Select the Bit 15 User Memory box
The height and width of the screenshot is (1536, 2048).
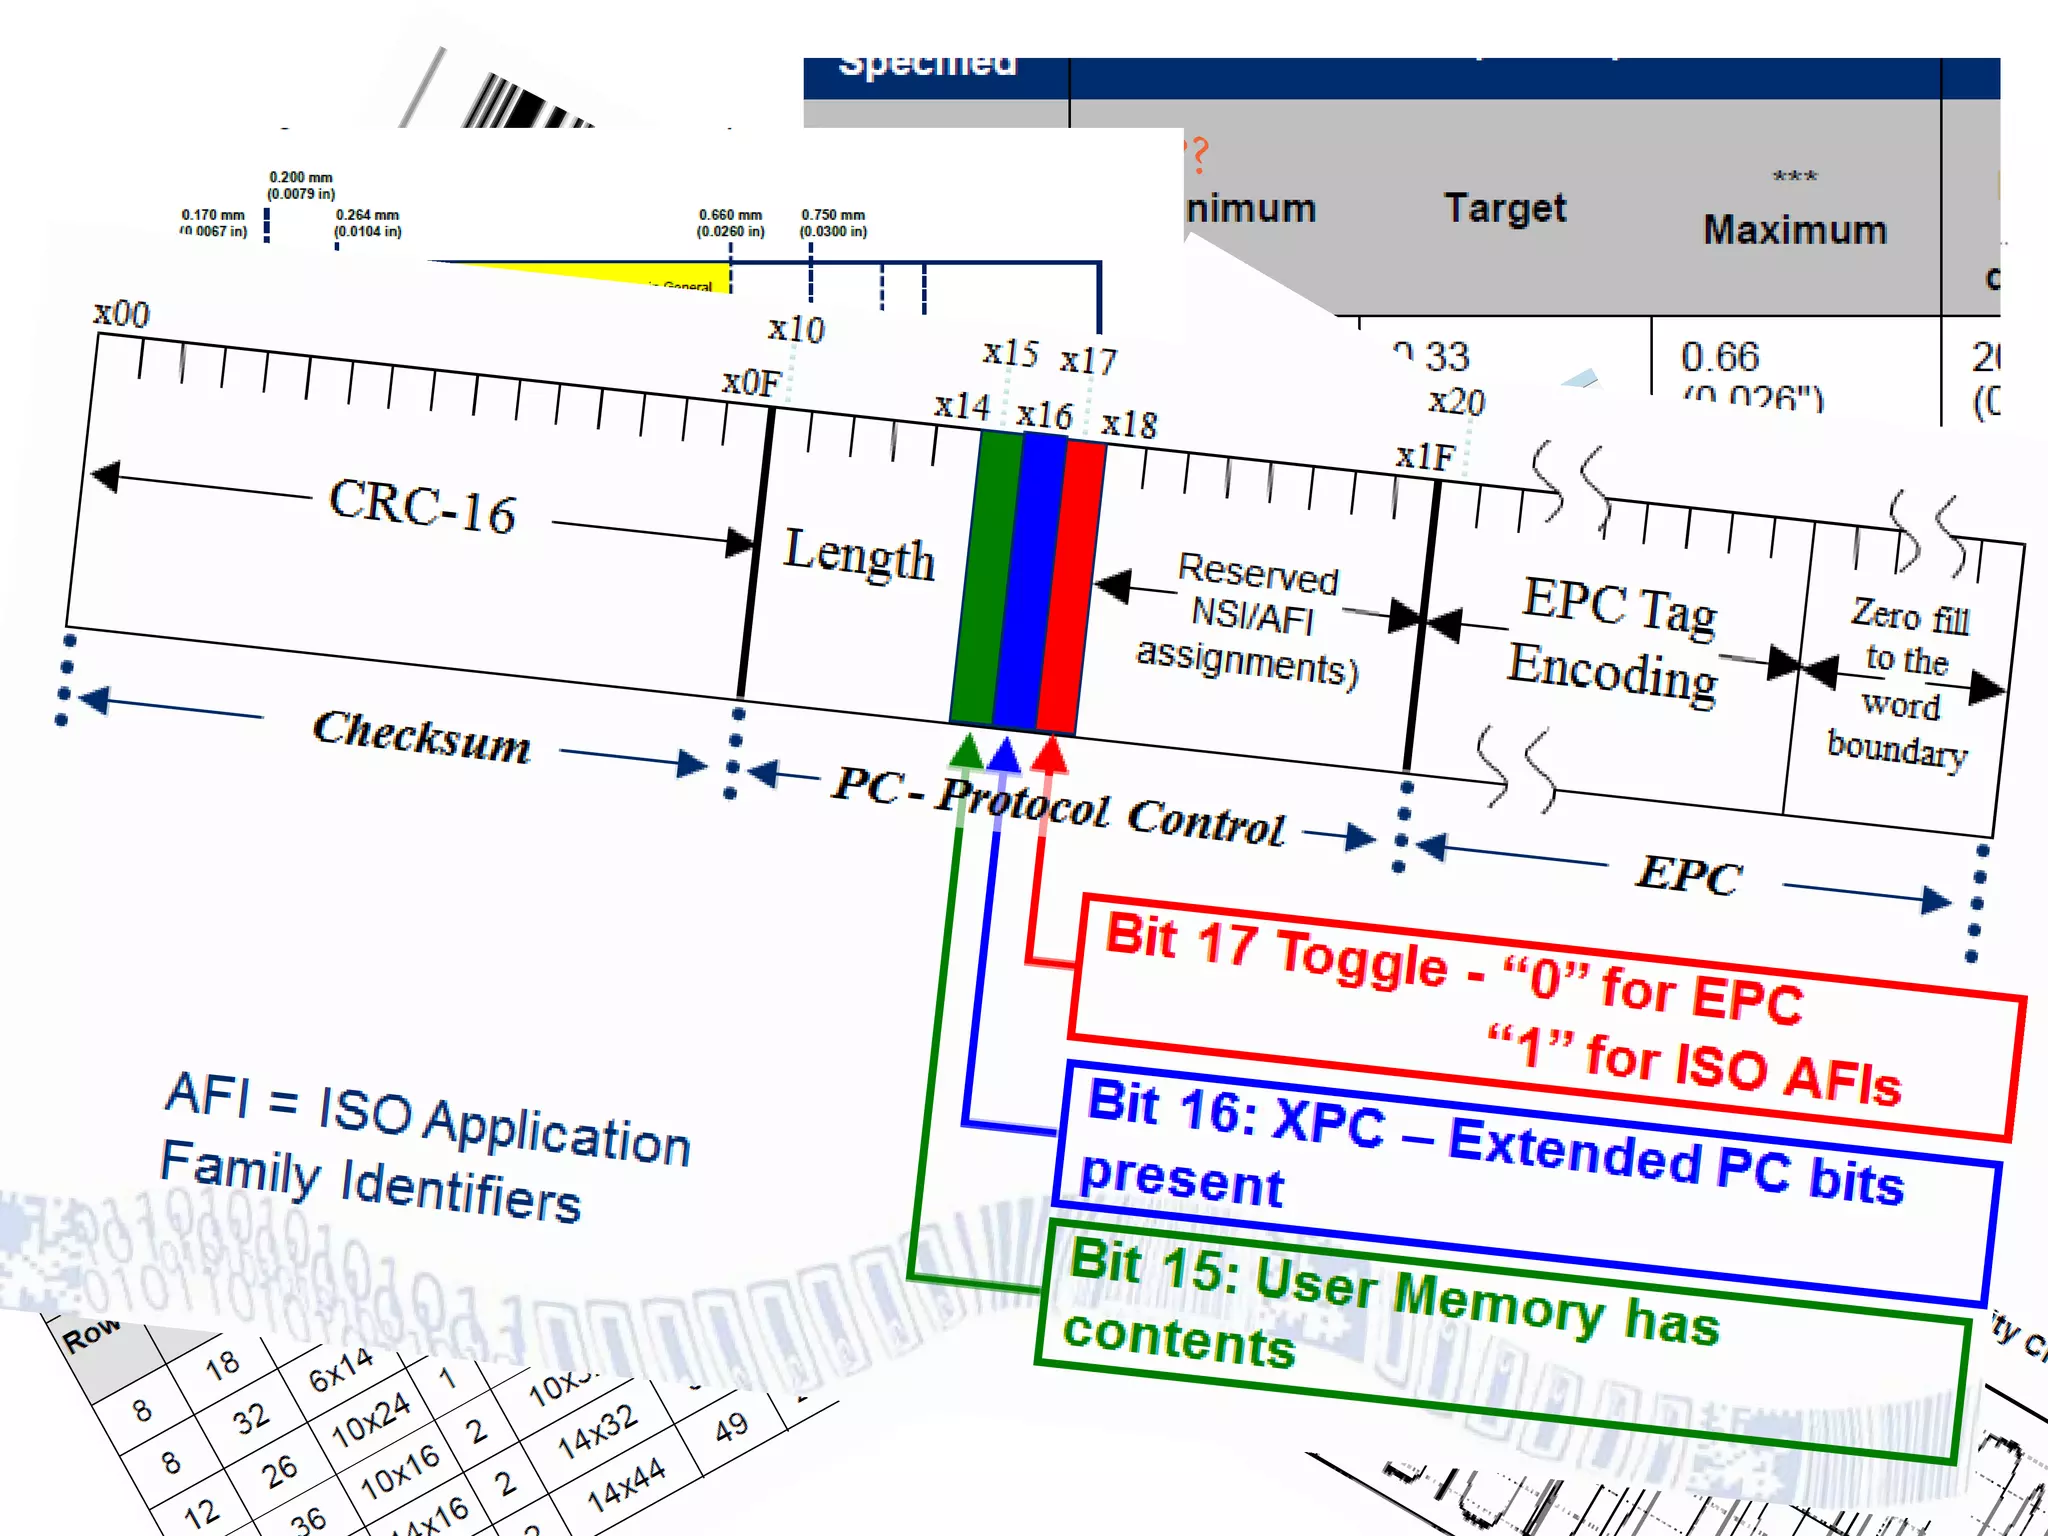[1500, 1340]
